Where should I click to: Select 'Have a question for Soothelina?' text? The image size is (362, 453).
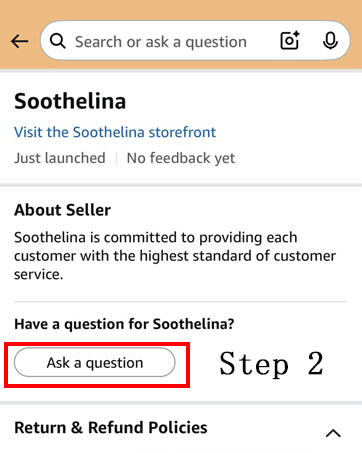(x=124, y=324)
